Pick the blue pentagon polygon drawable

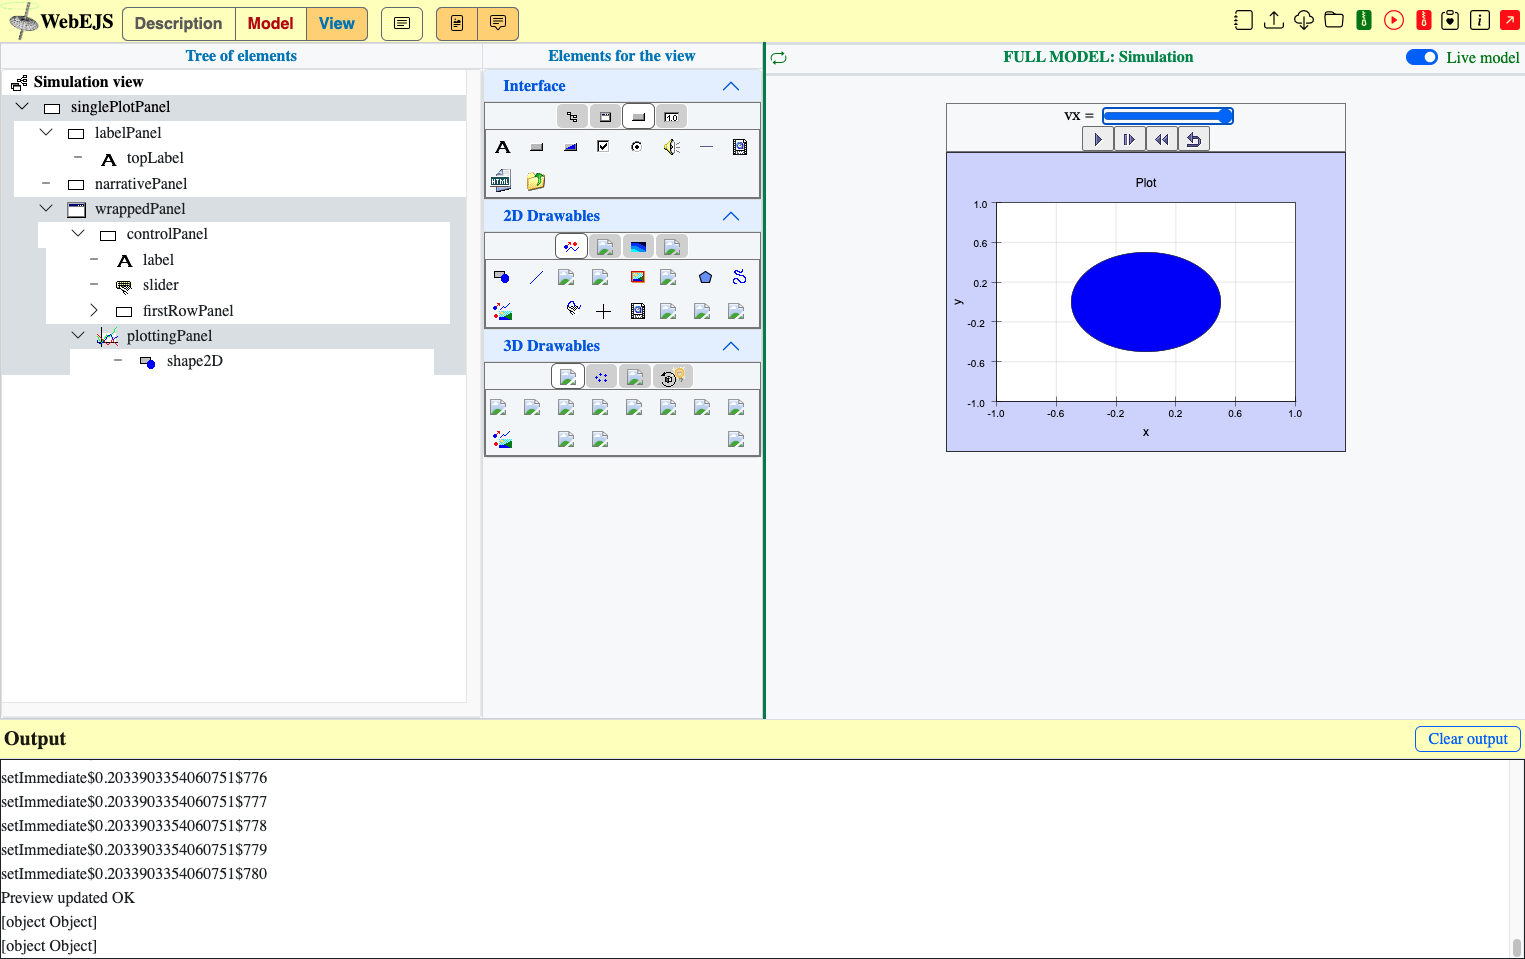pos(705,277)
